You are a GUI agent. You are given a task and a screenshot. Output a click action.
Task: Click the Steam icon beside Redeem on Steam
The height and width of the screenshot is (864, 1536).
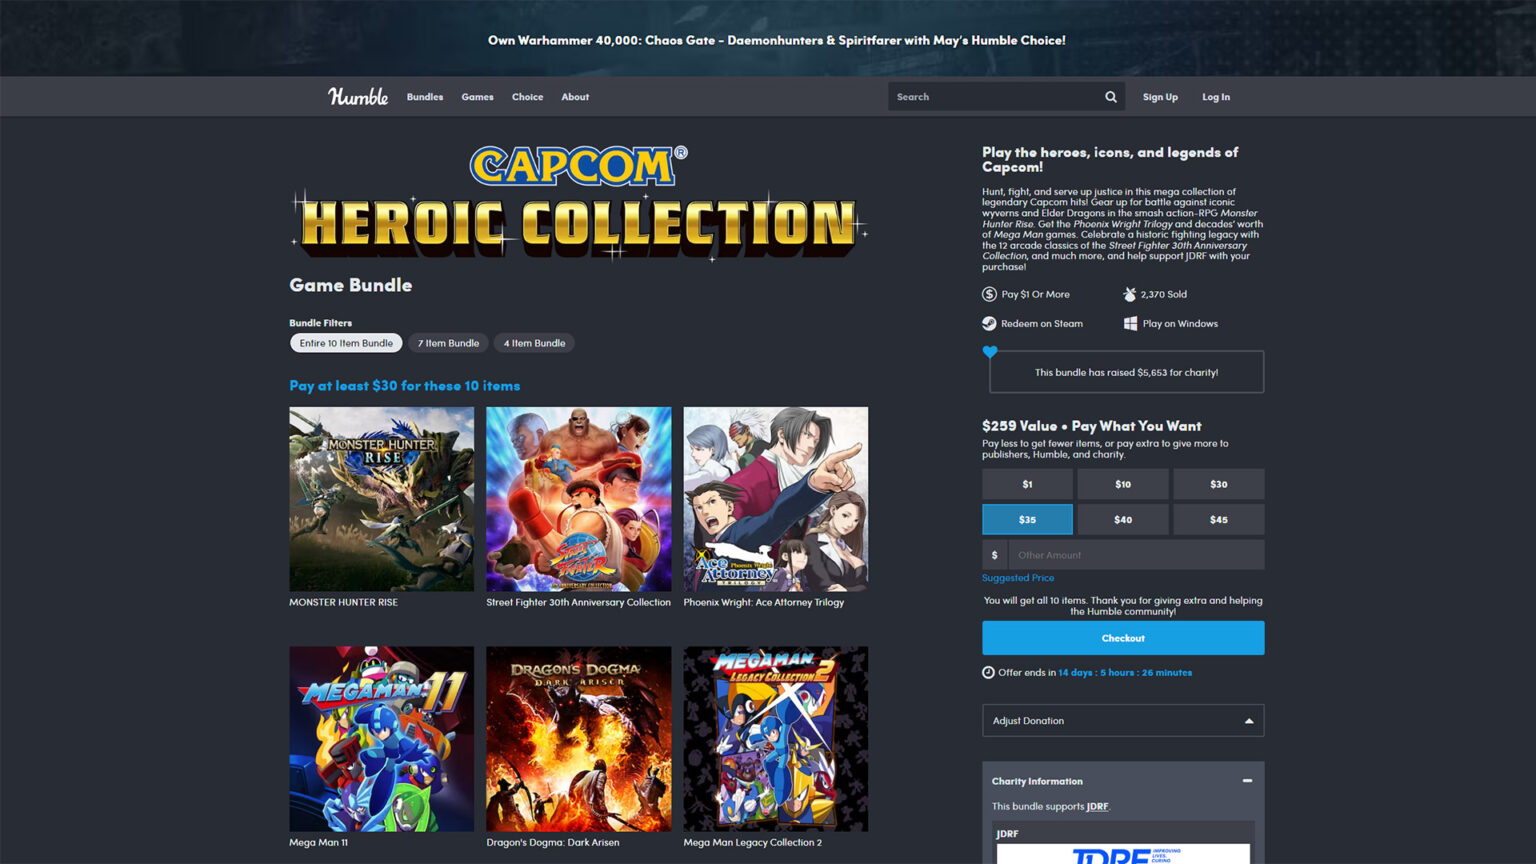click(x=990, y=323)
